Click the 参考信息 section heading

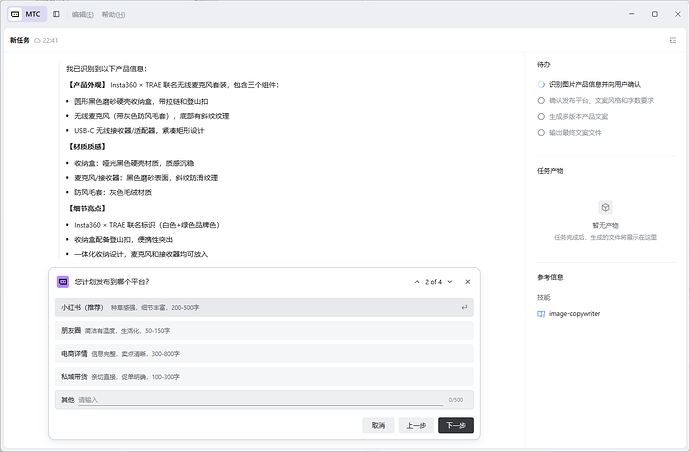550,277
